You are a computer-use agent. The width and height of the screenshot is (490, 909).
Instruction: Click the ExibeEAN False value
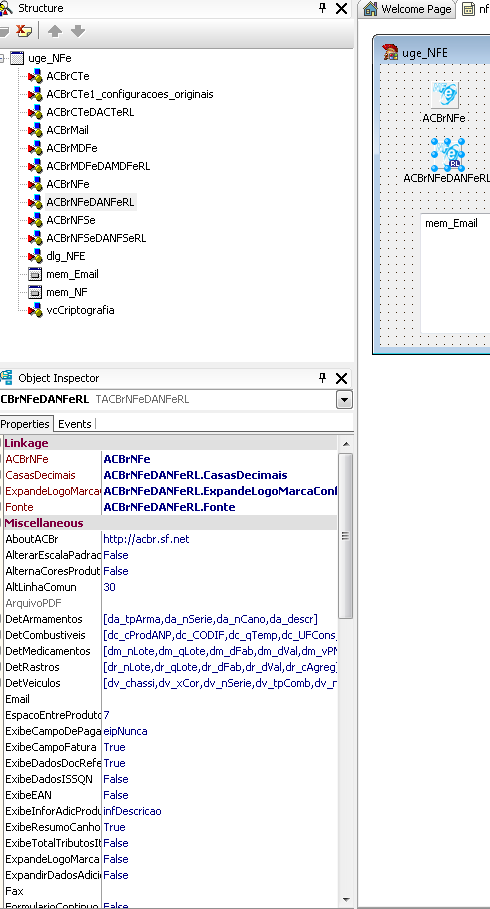115,795
